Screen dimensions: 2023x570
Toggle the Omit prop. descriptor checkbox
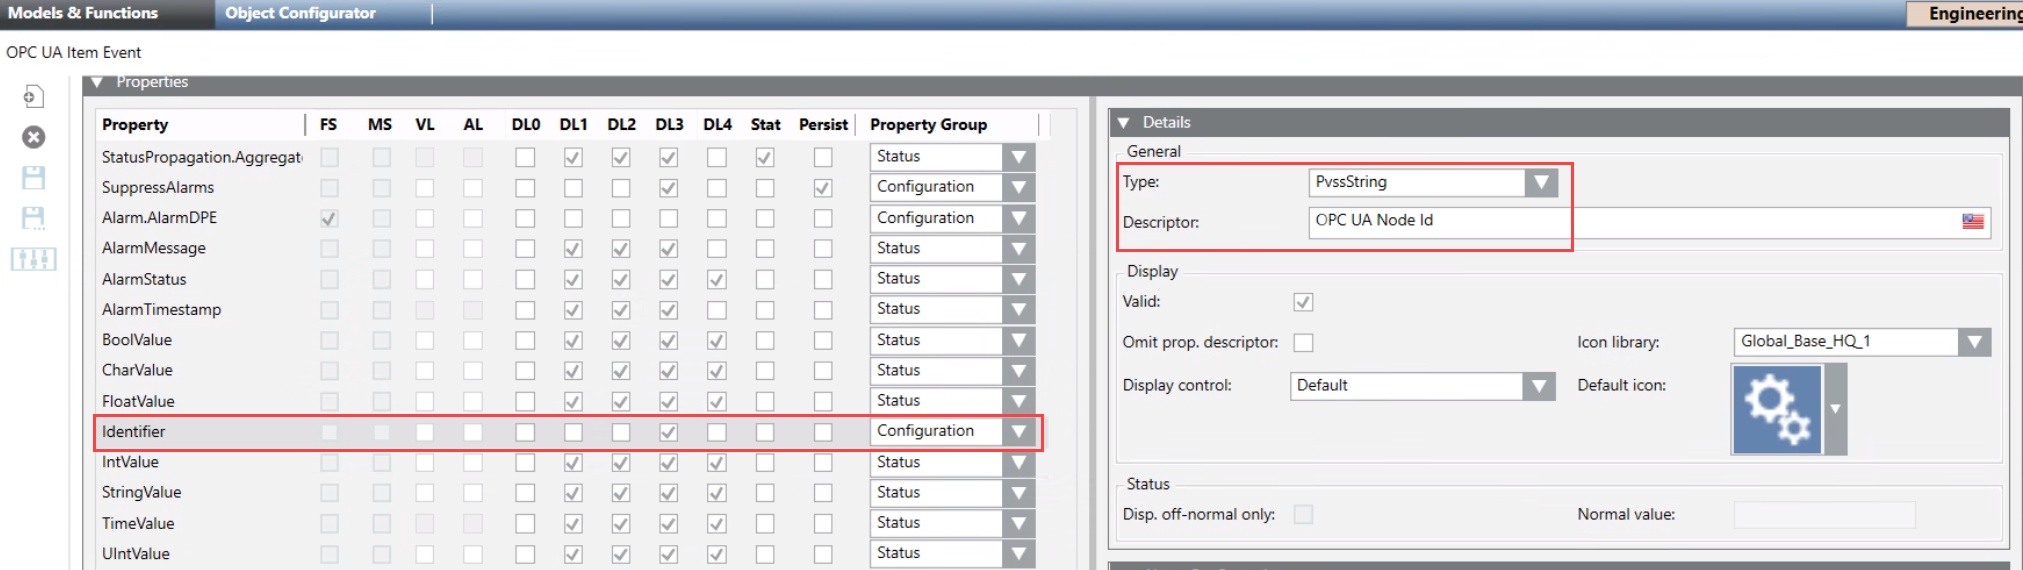(1303, 343)
